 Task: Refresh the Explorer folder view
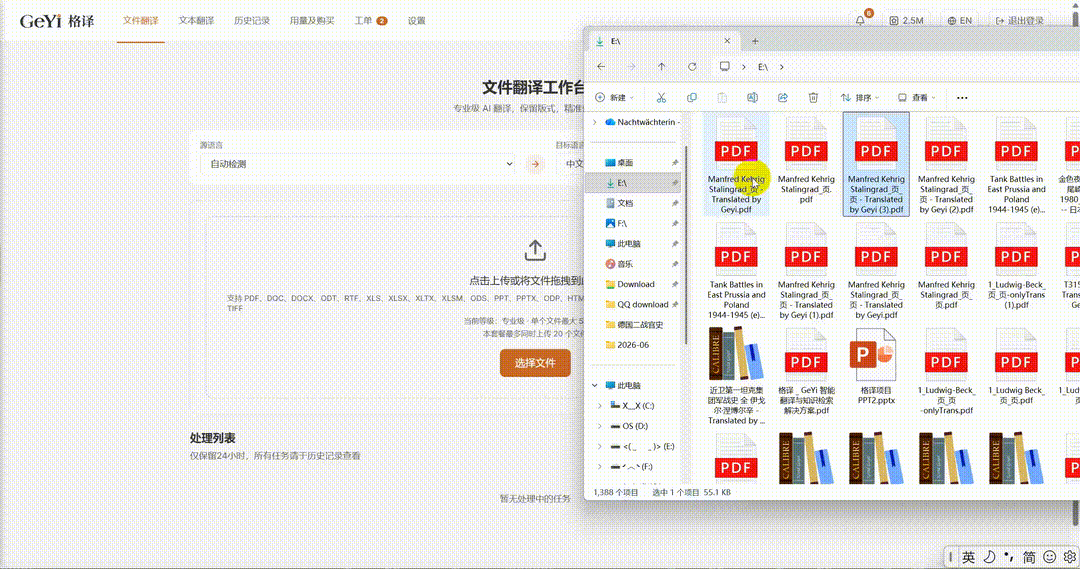pos(692,67)
